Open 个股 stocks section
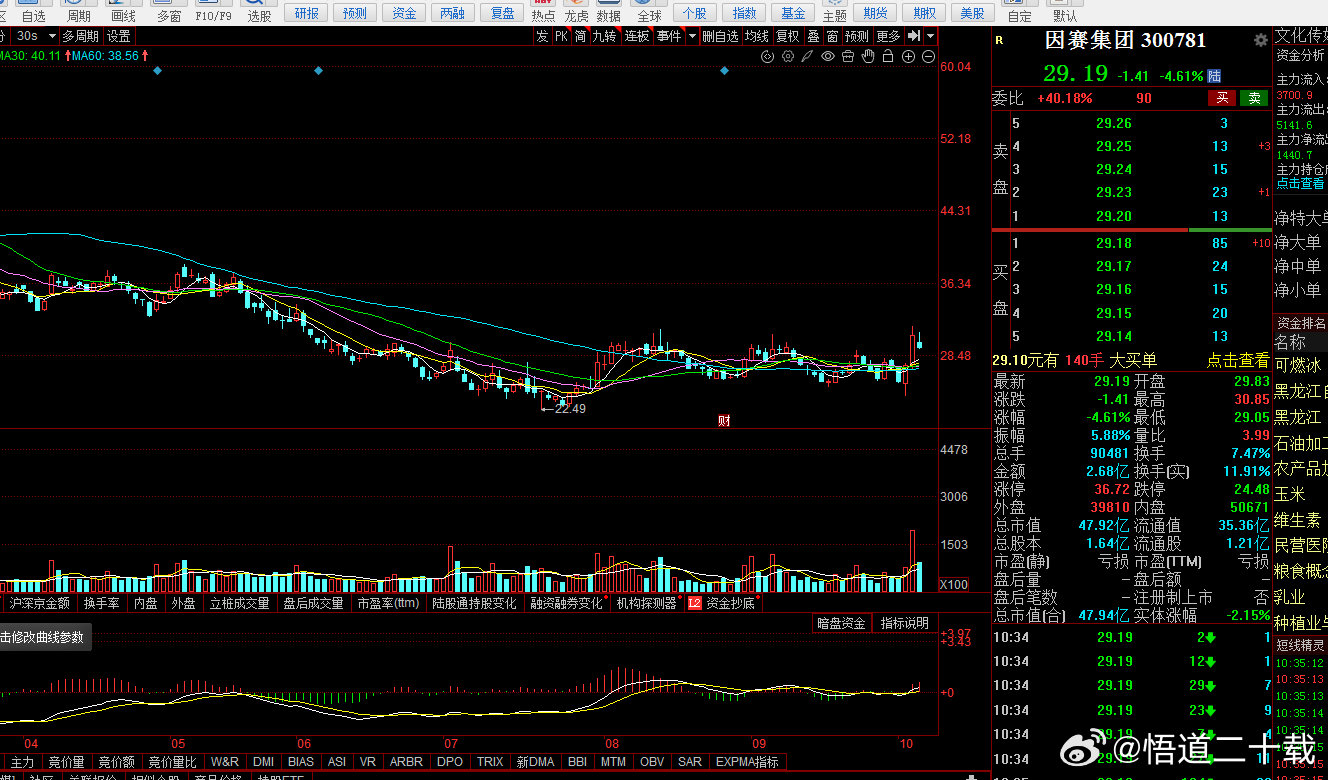The image size is (1328, 780). pos(695,13)
